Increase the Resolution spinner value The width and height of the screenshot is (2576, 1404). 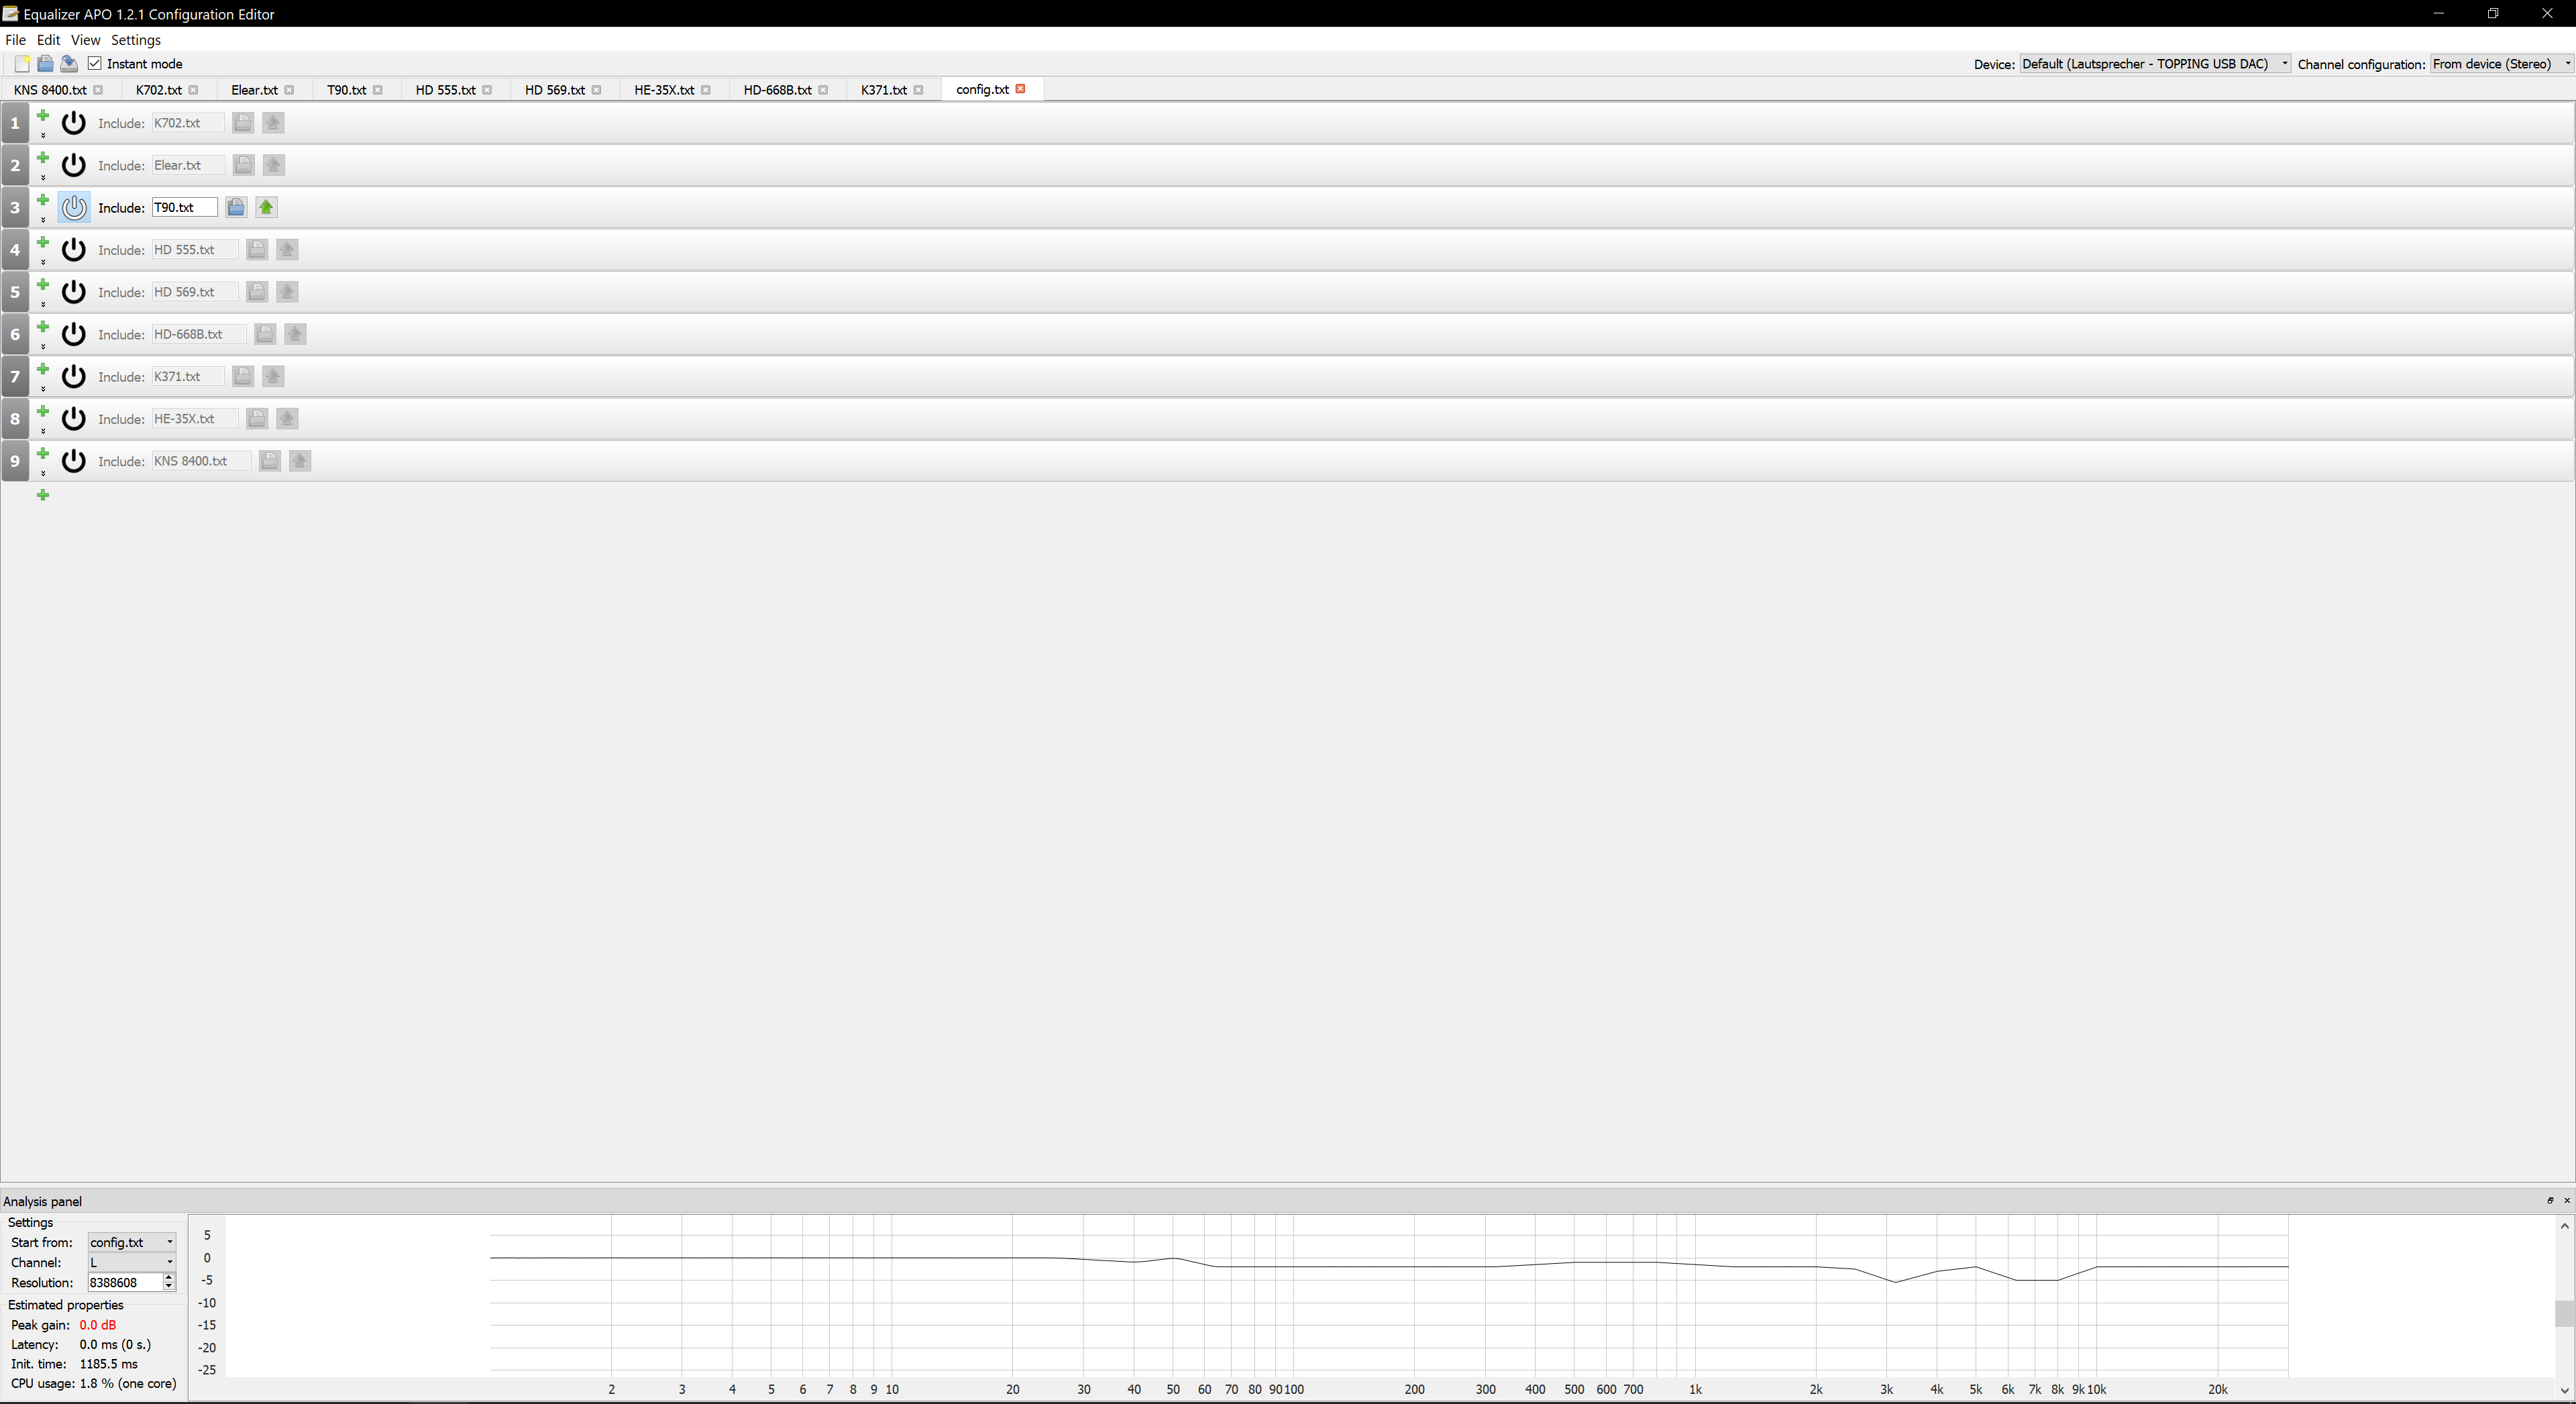coord(168,1278)
